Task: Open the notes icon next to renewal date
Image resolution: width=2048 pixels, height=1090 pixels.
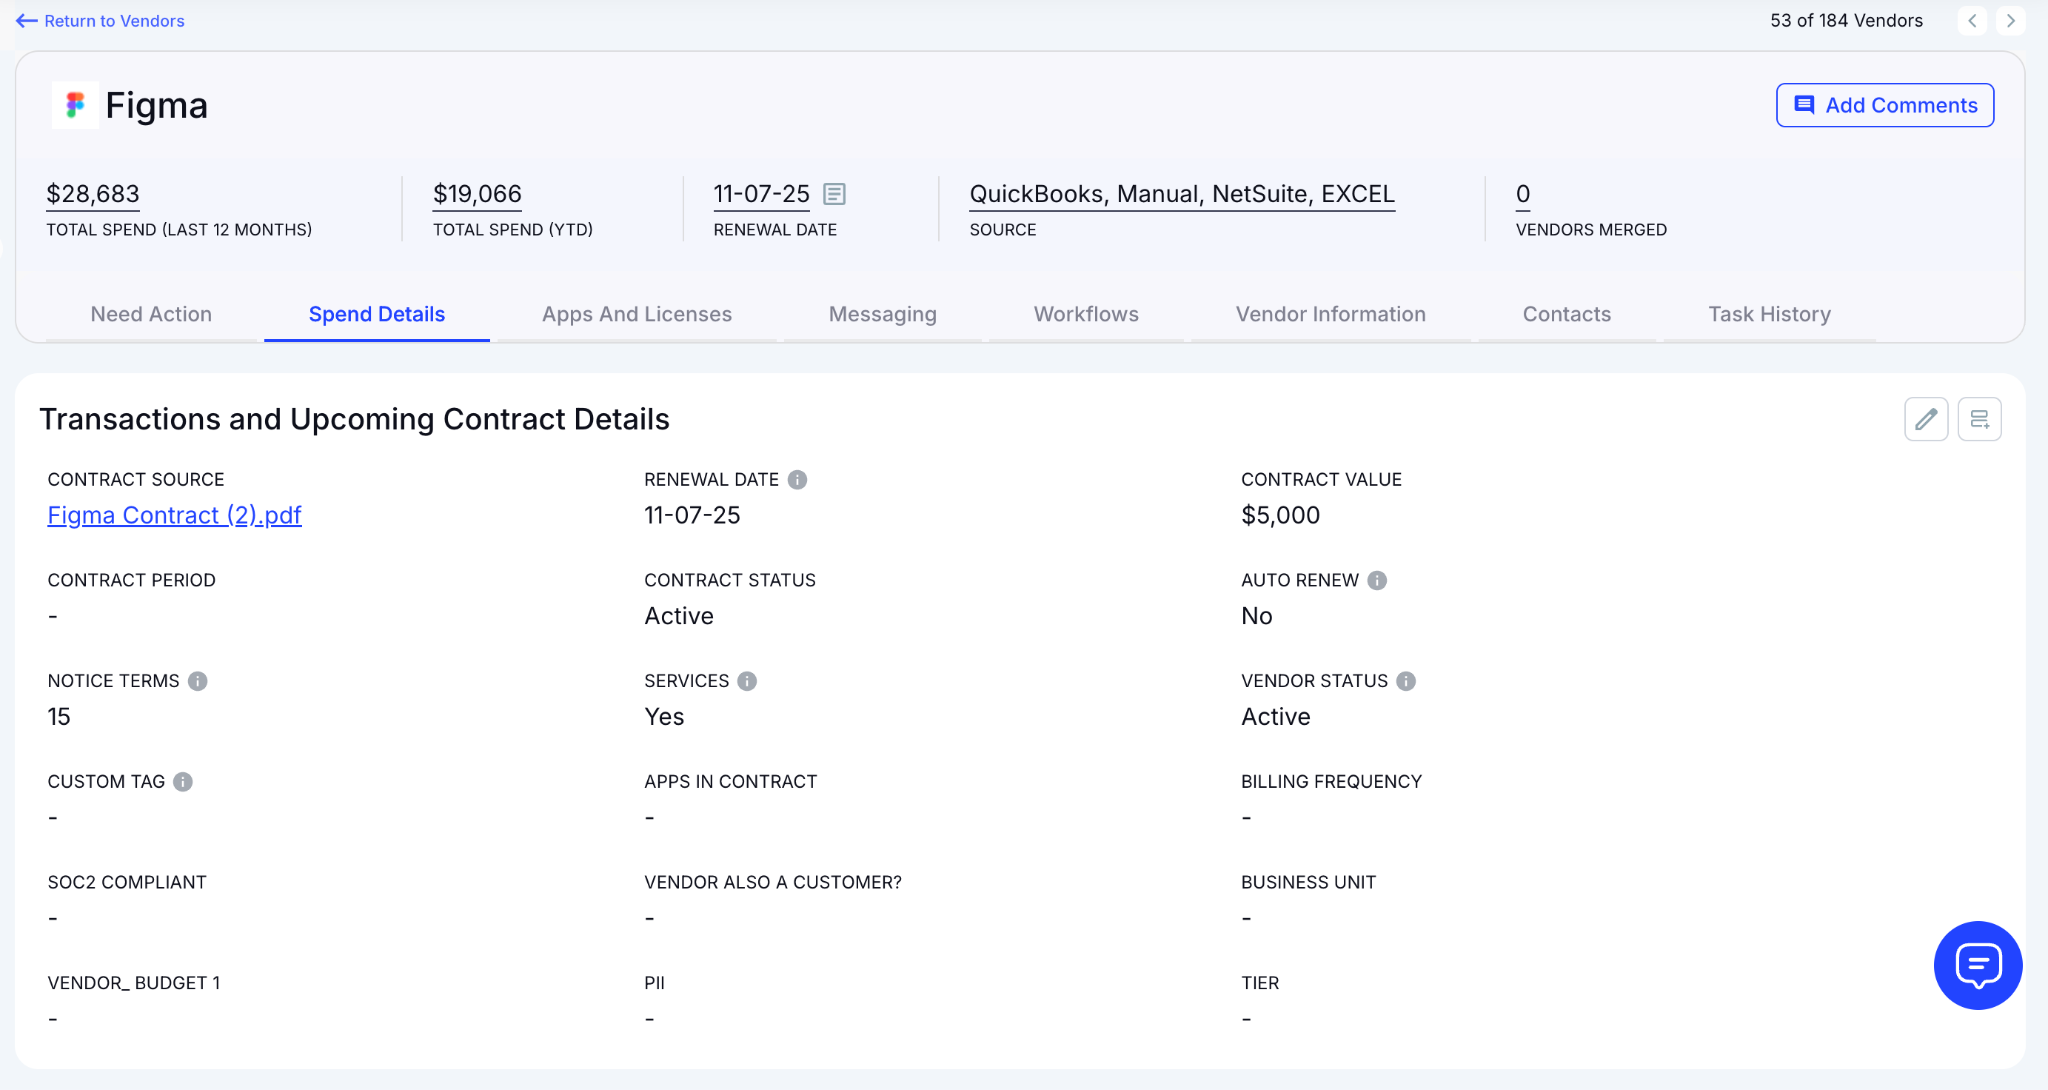Action: pyautogui.click(x=834, y=194)
